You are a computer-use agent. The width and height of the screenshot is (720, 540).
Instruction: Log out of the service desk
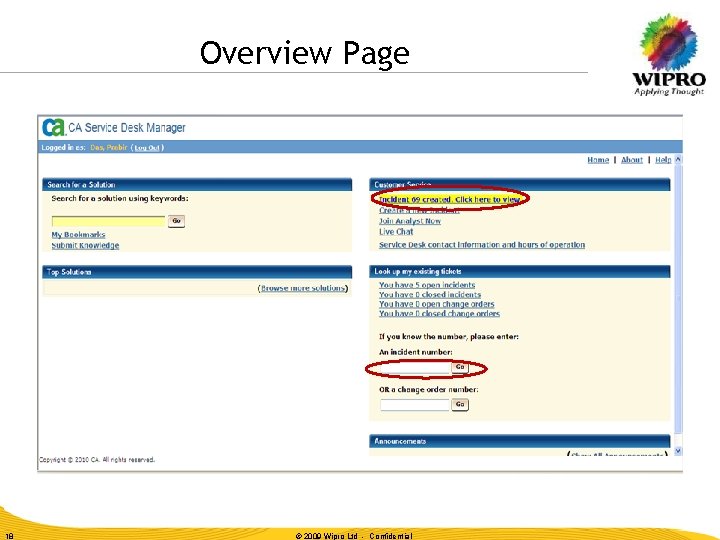(146, 147)
